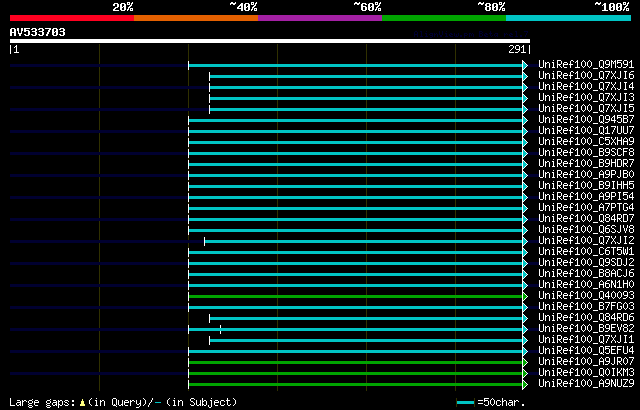Click the cyan 50char scale bar

(466, 403)
